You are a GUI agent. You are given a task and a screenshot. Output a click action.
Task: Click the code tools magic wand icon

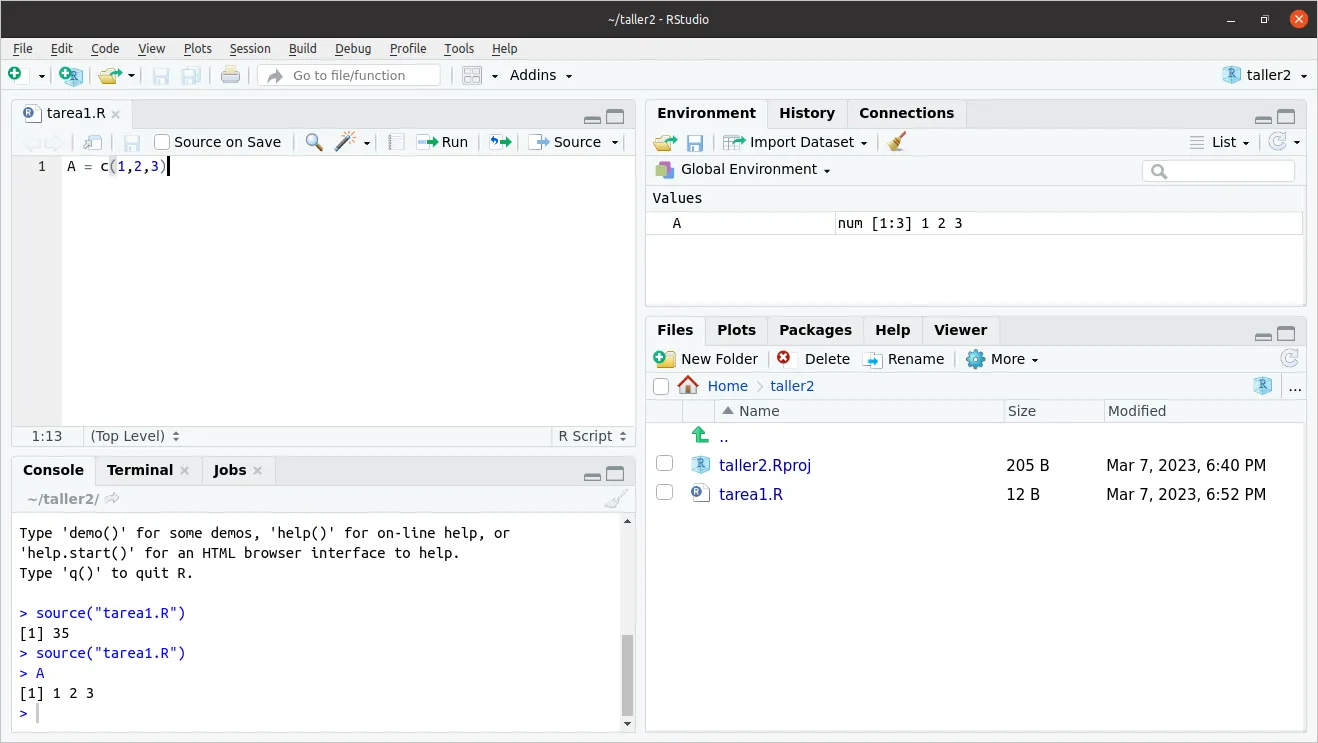(x=346, y=142)
